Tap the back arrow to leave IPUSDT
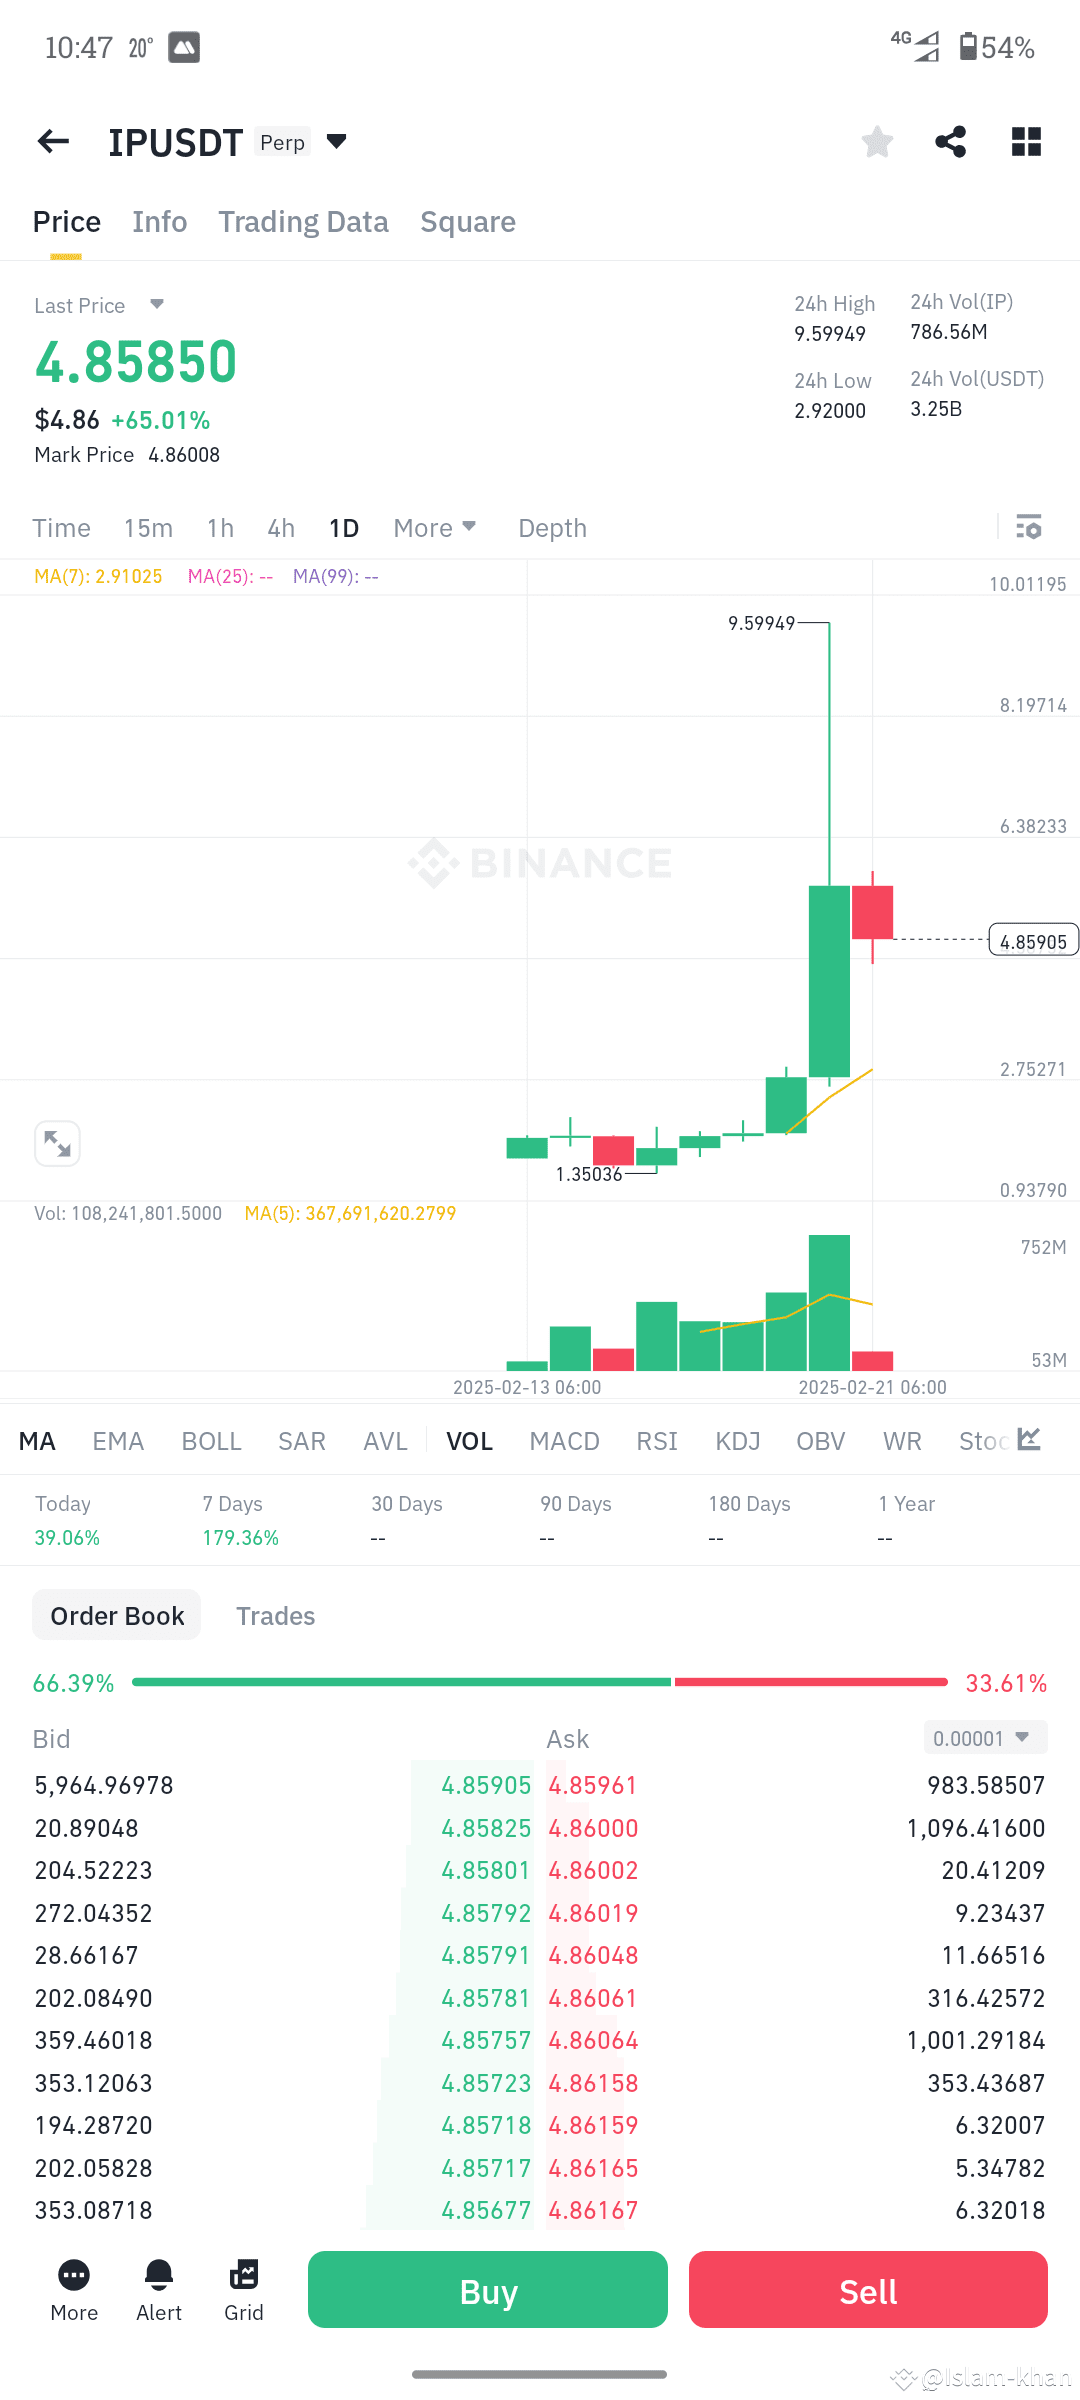Viewport: 1080px width, 2400px height. 52,141
